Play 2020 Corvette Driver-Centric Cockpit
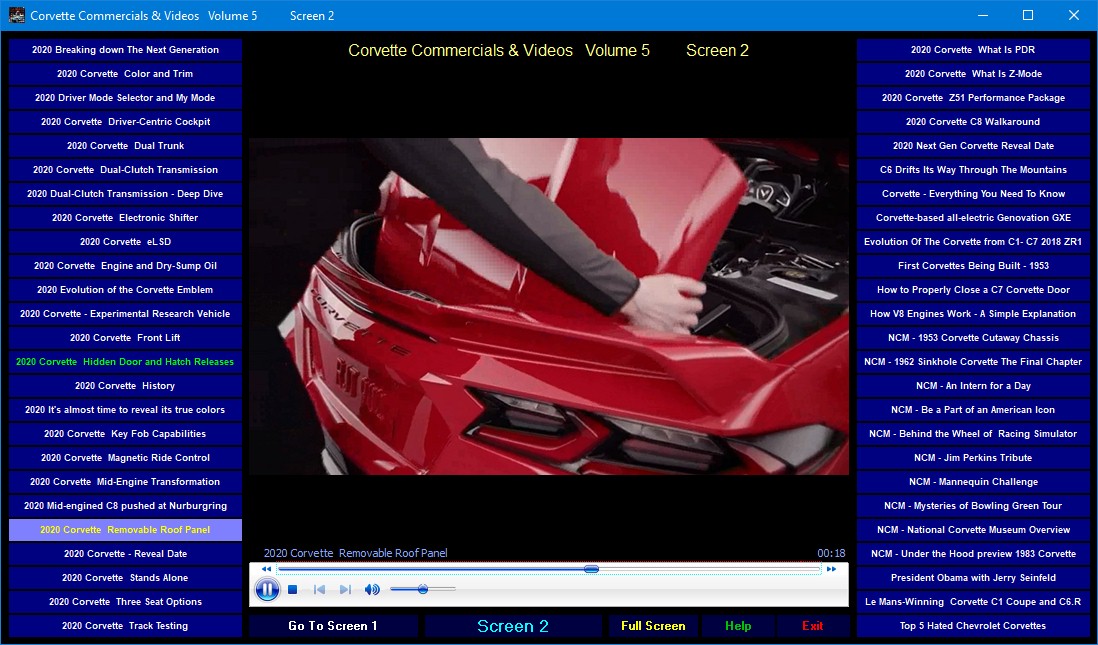The height and width of the screenshot is (645, 1098). click(125, 122)
